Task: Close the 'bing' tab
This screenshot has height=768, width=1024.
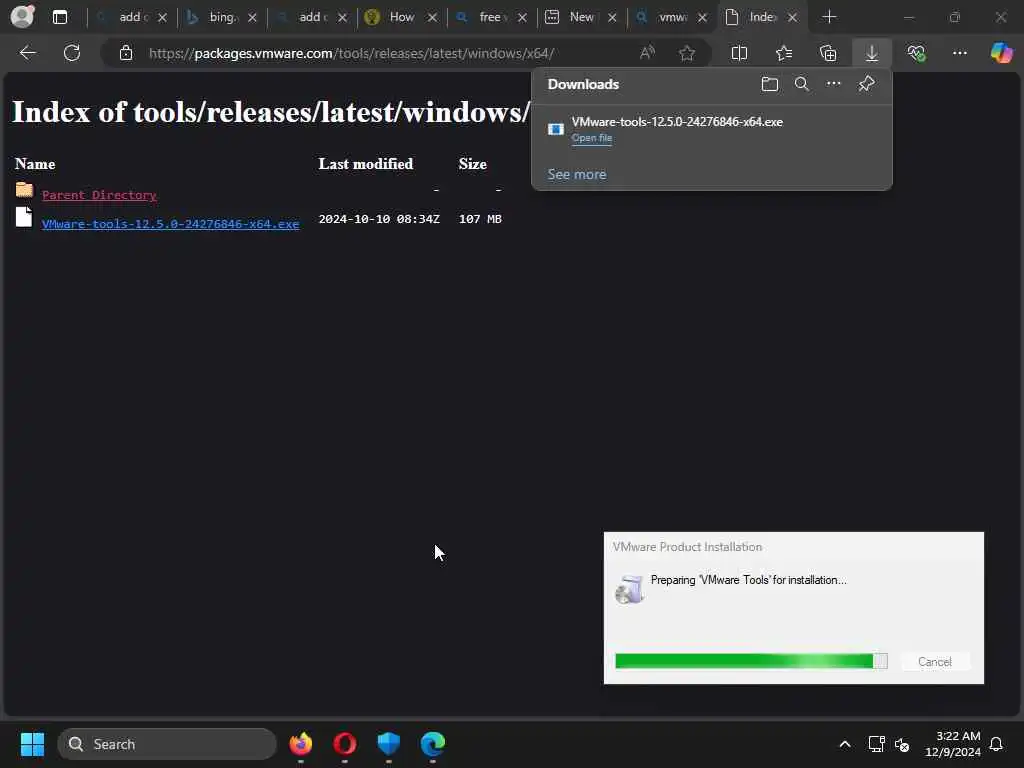Action: pos(252,18)
